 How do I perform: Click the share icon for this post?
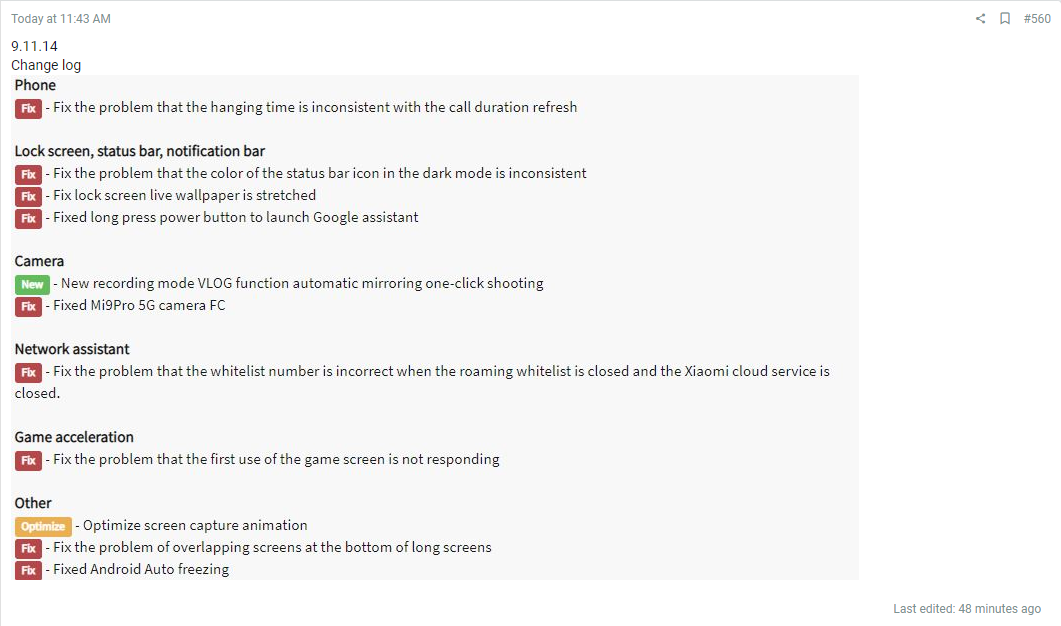(x=980, y=18)
